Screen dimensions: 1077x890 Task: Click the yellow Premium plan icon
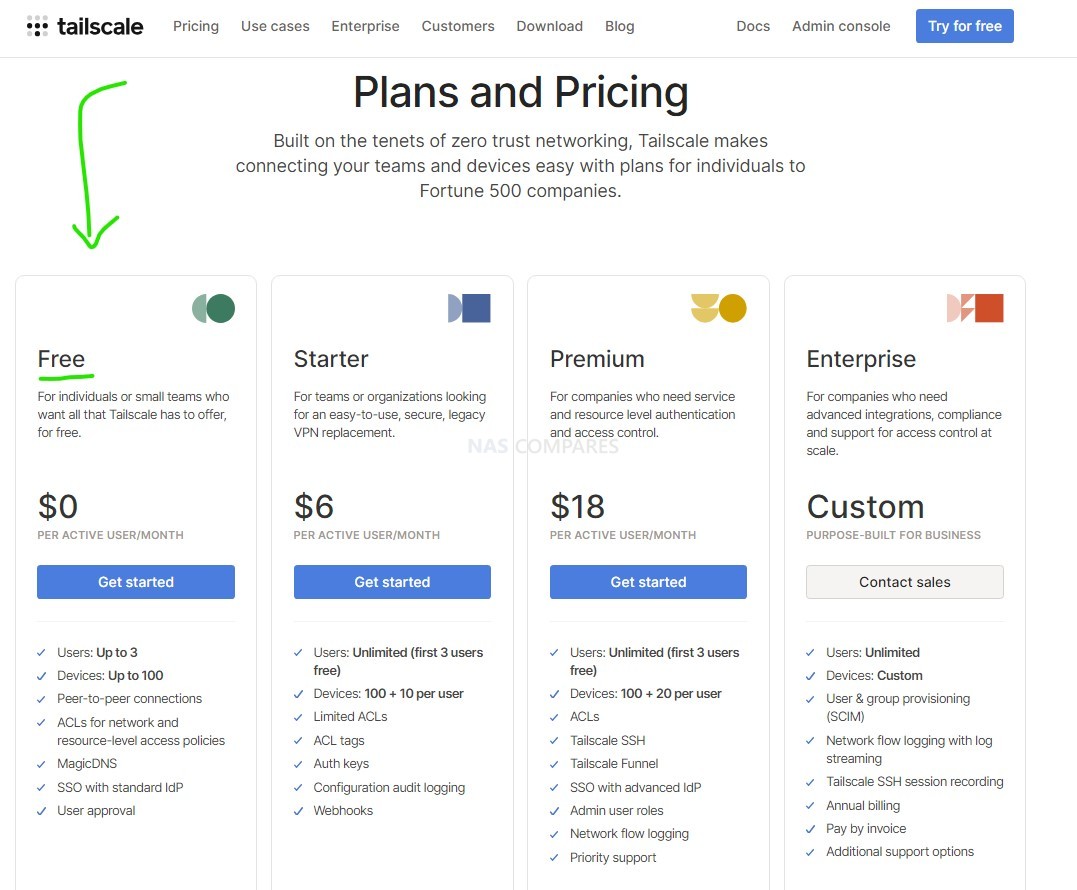[718, 308]
